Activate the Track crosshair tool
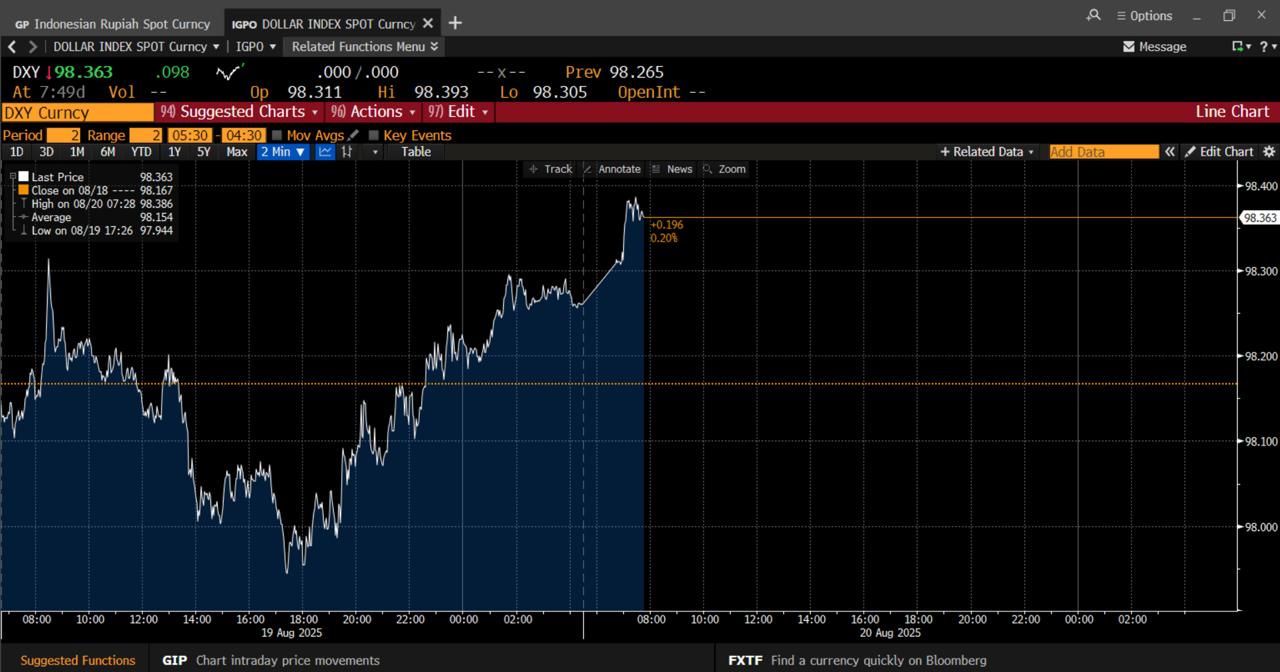The image size is (1280, 672). tap(550, 169)
